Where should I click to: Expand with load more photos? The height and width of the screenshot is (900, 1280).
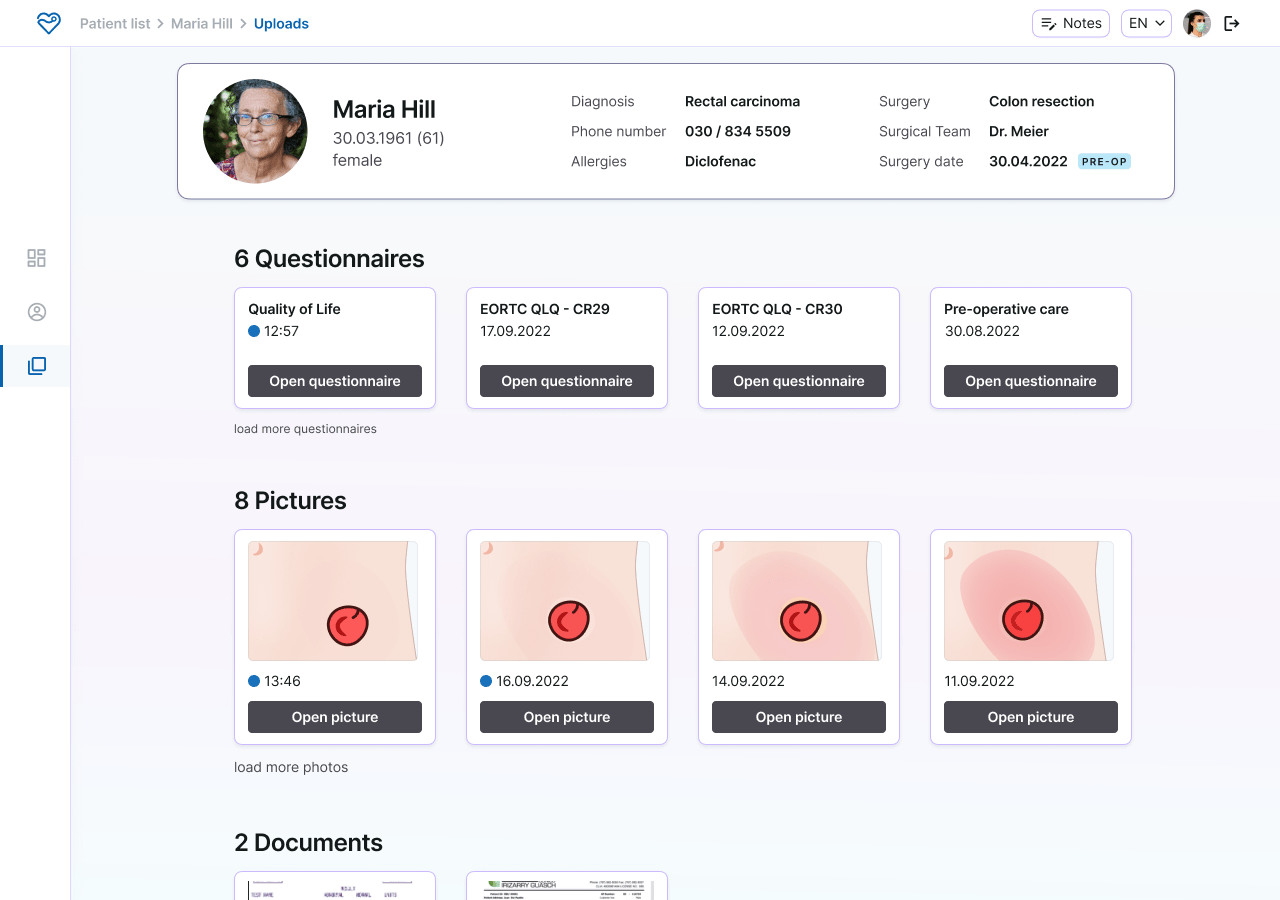(290, 767)
